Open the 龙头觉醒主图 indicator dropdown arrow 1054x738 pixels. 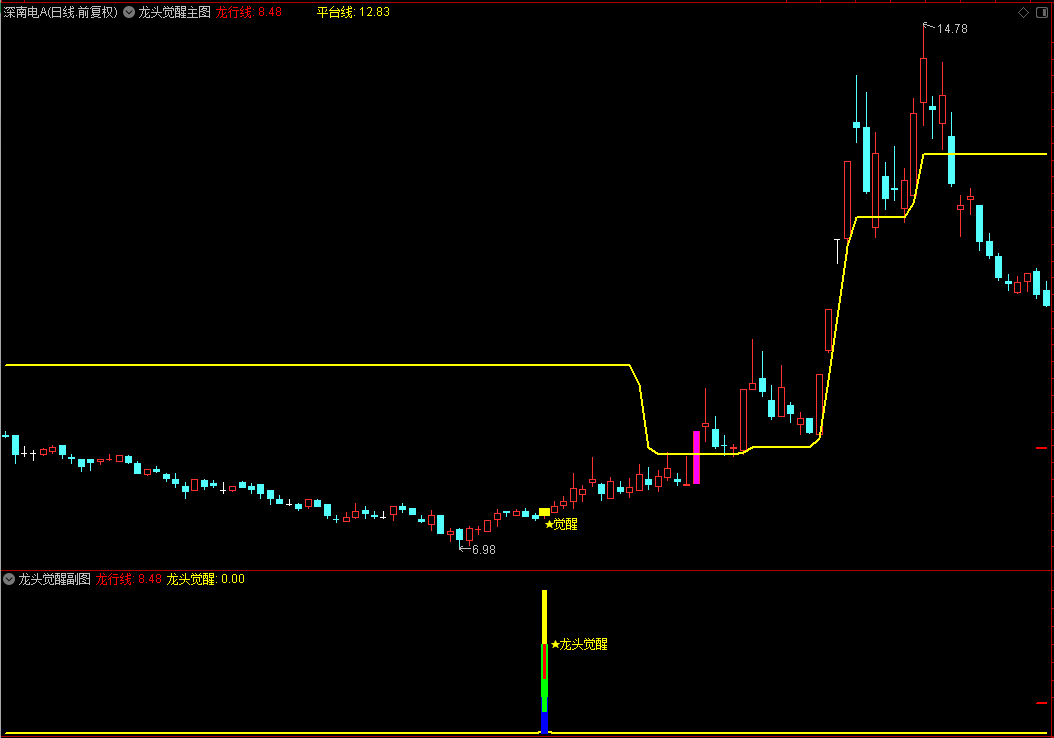pyautogui.click(x=129, y=12)
